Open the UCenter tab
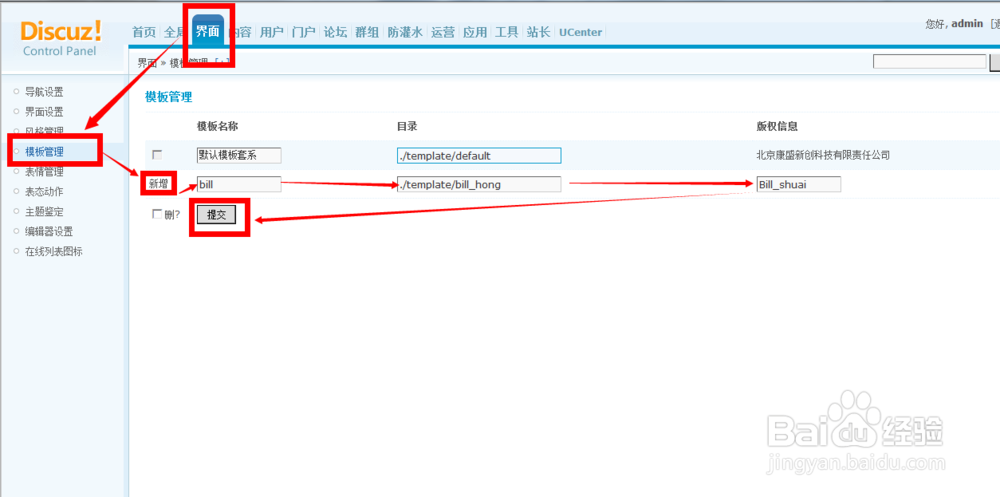This screenshot has width=1000, height=497. 580,32
